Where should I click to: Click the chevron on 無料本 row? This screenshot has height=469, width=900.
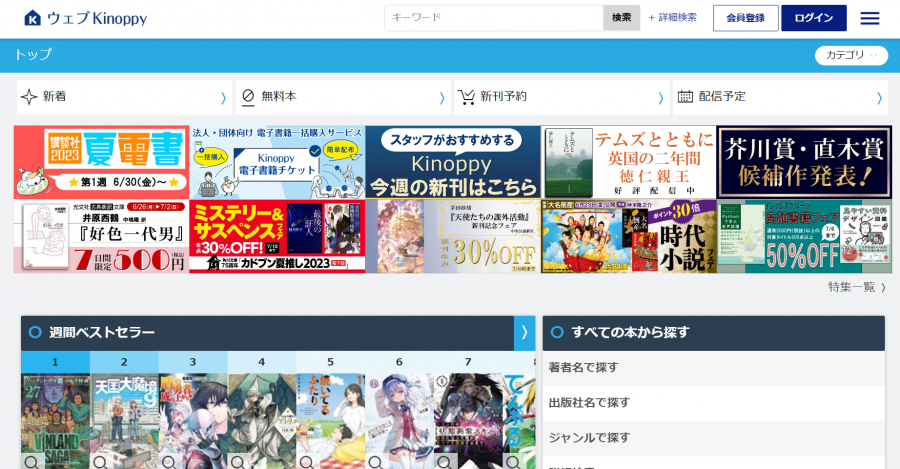click(x=442, y=98)
